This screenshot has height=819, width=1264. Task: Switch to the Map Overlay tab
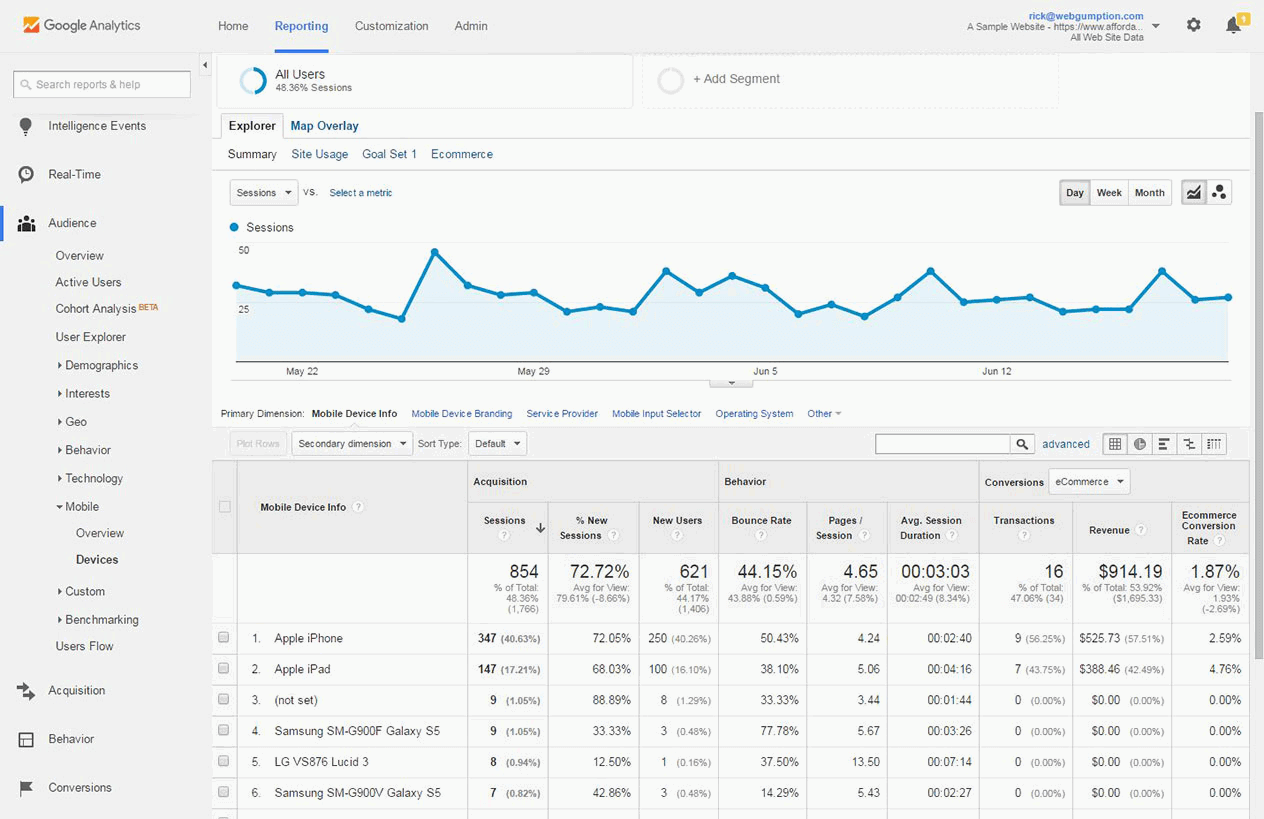324,126
